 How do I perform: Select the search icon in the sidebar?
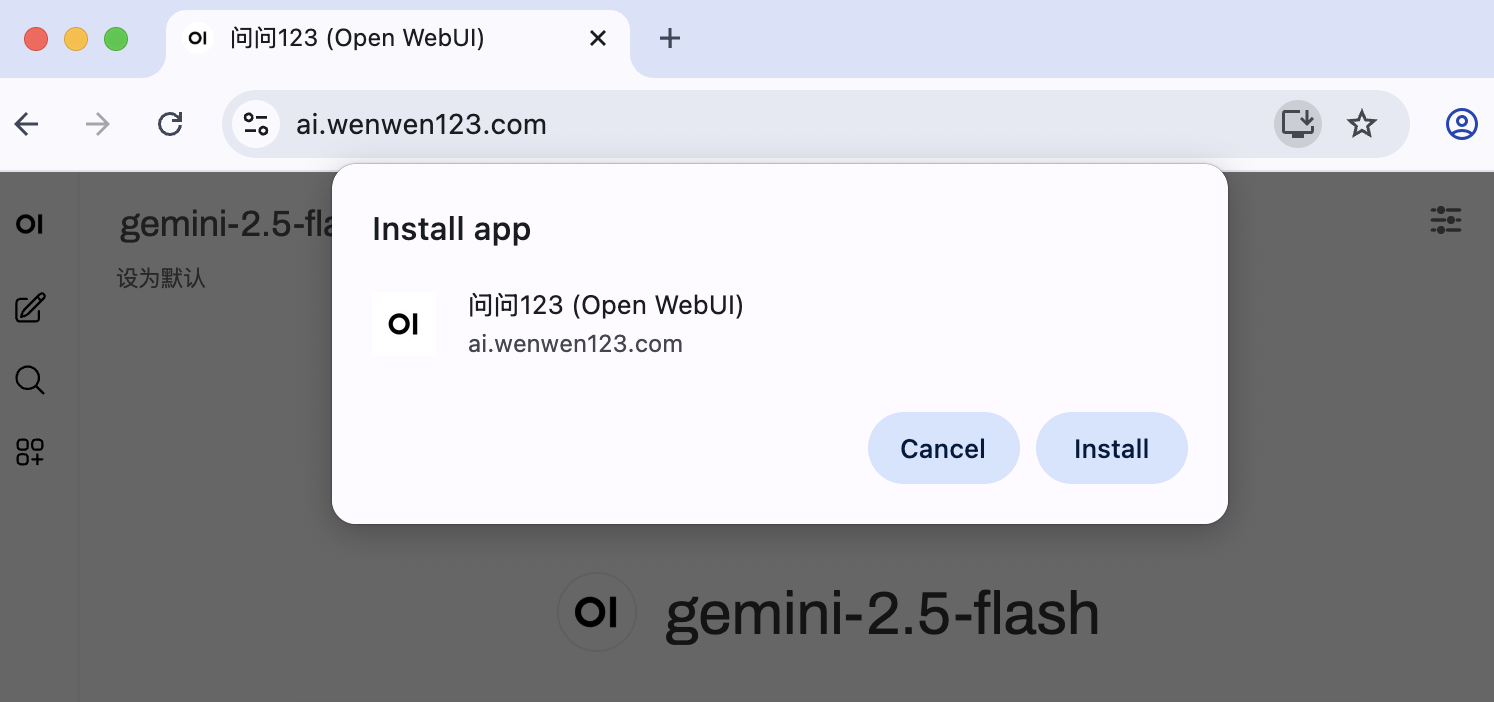(30, 380)
